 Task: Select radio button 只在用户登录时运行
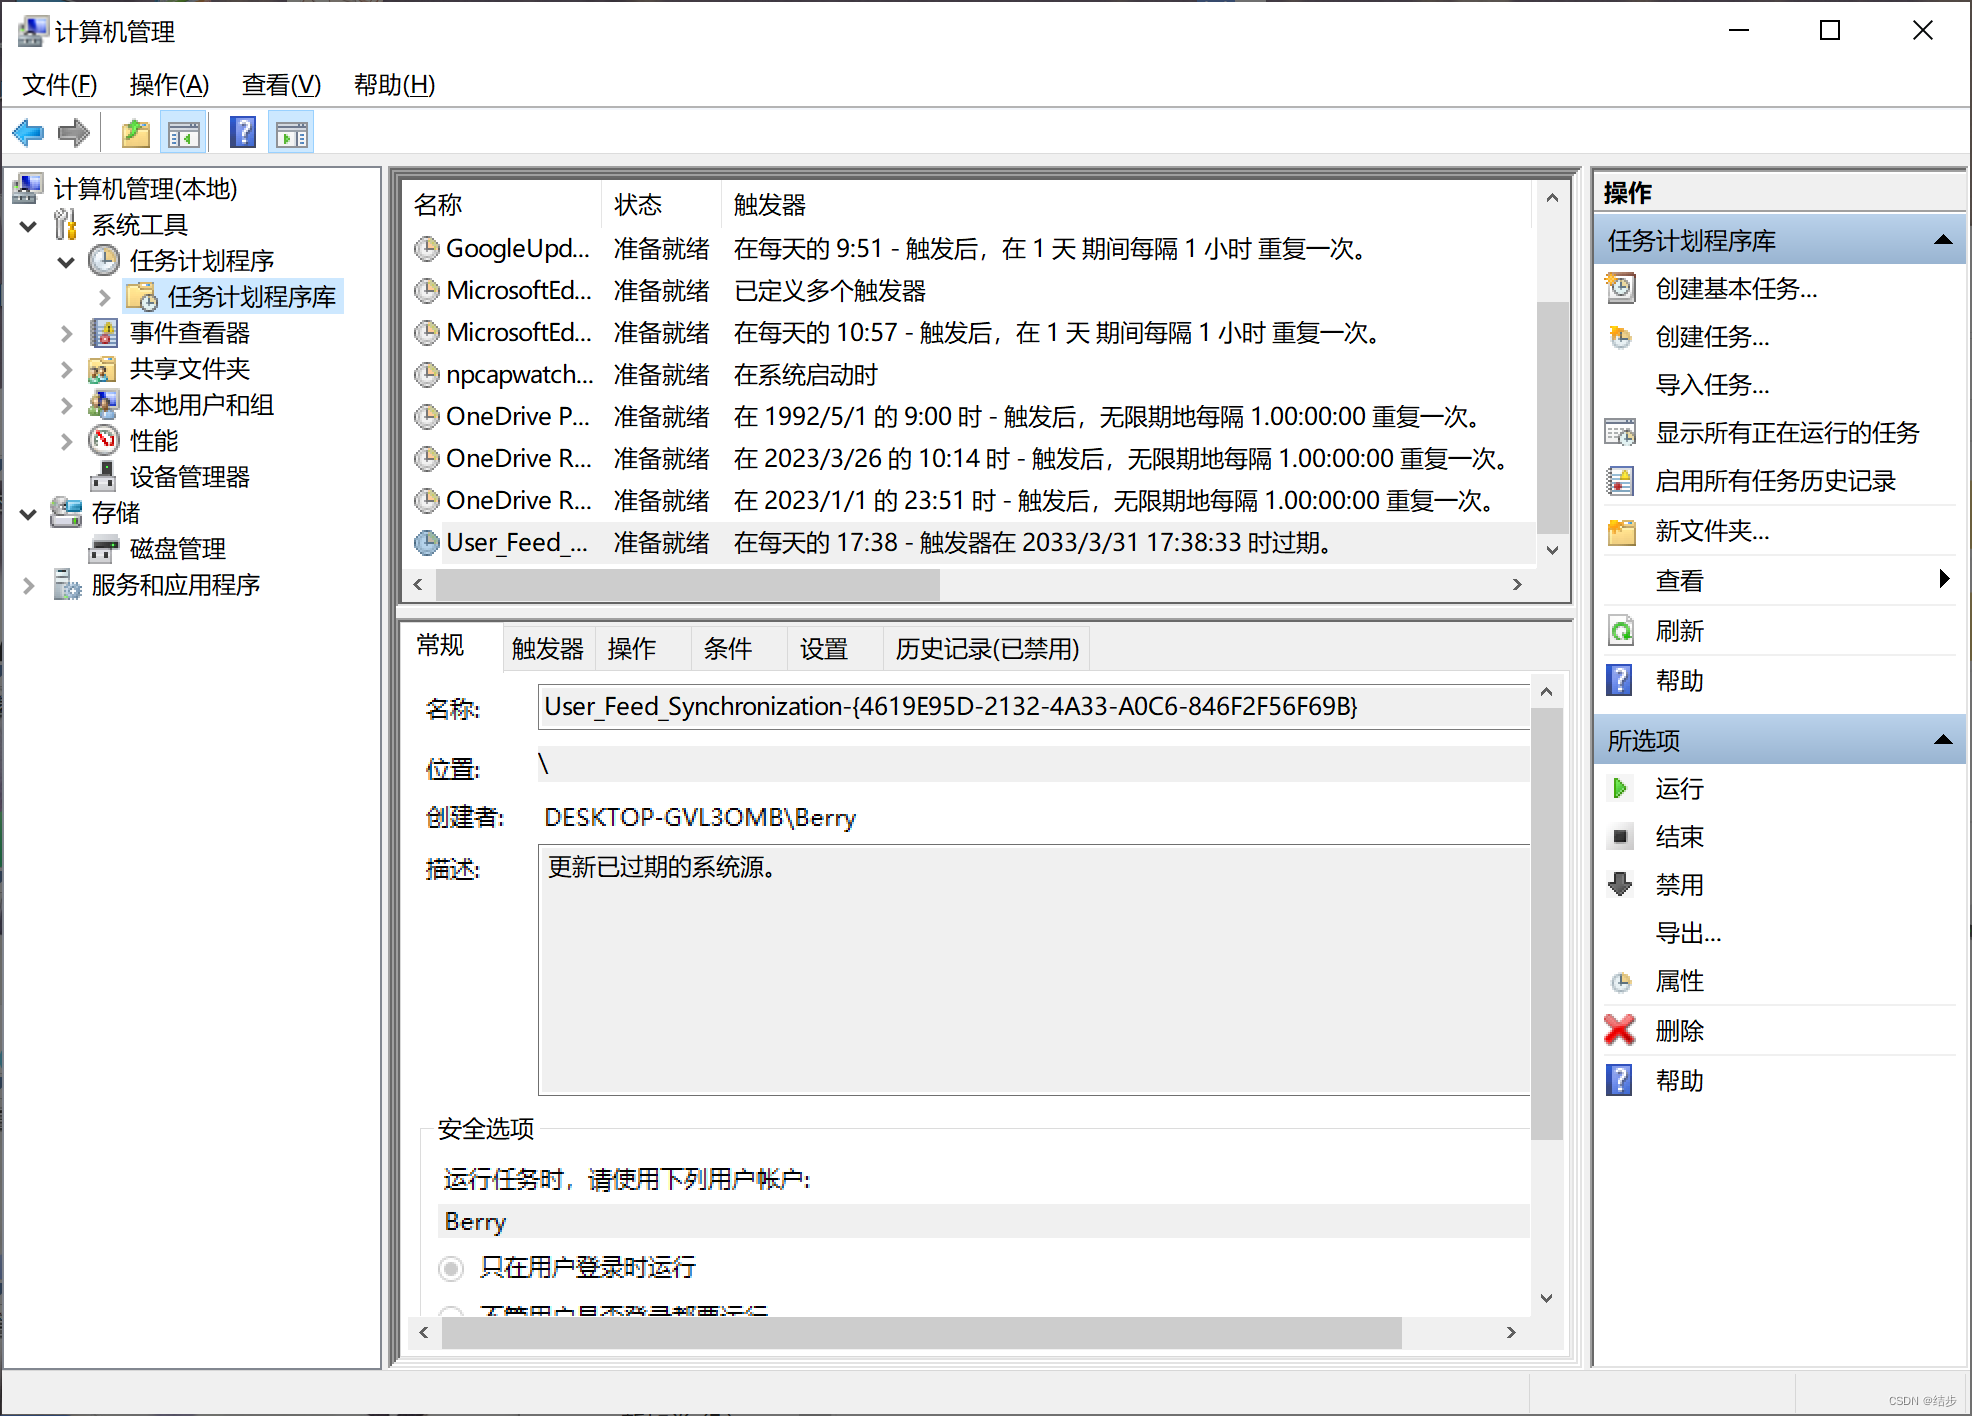[451, 1268]
